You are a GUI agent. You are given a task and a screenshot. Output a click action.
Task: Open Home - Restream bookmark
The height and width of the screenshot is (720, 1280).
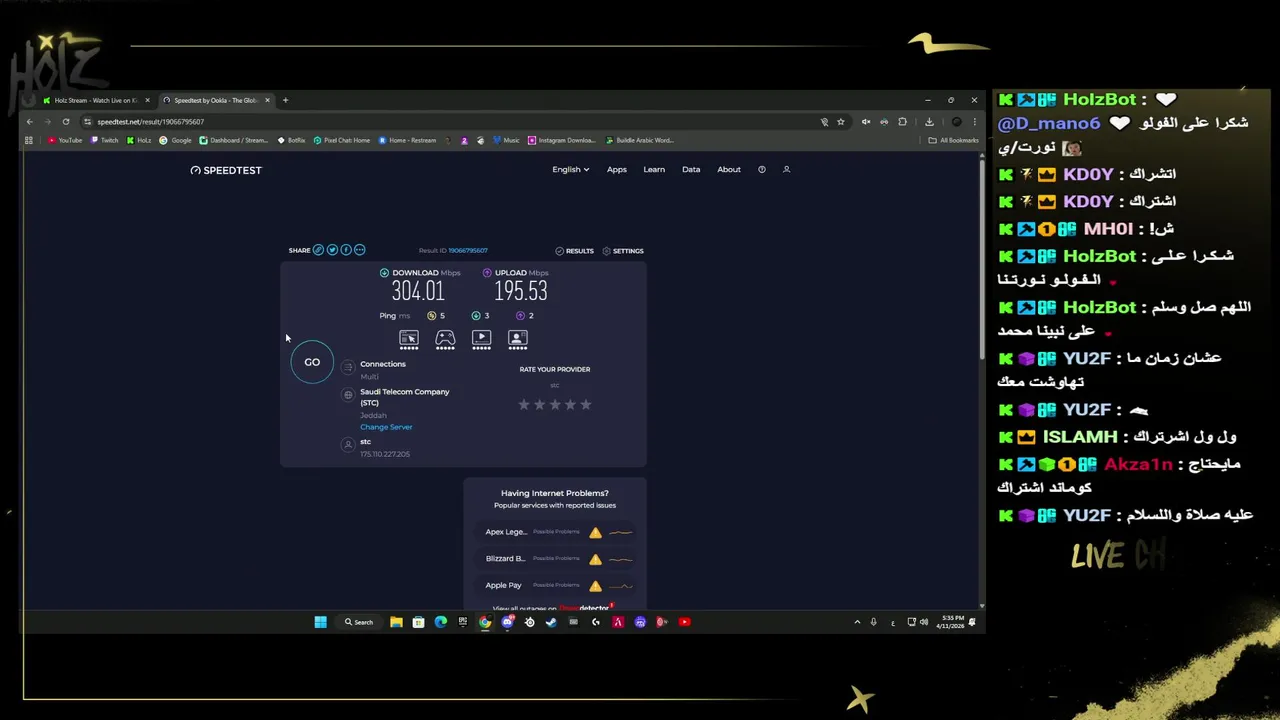click(407, 140)
